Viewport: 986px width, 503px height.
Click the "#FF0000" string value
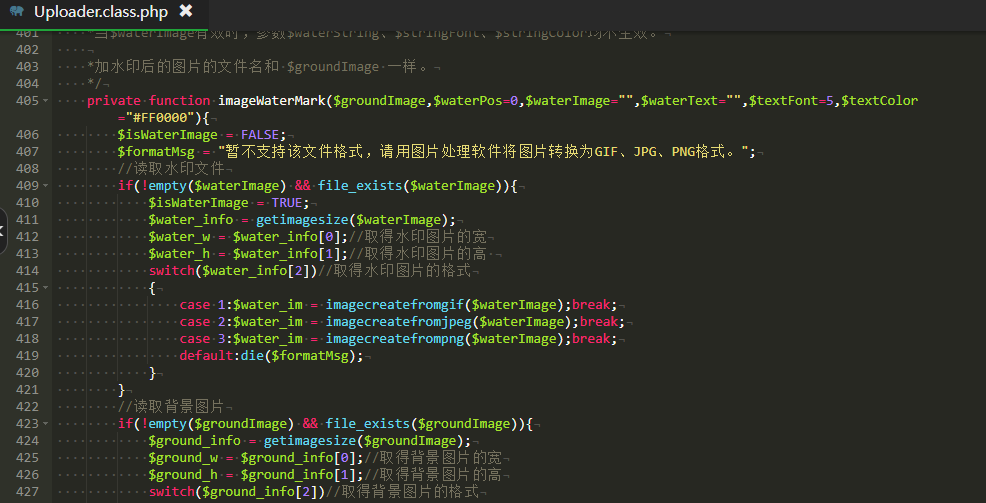[x=160, y=118]
